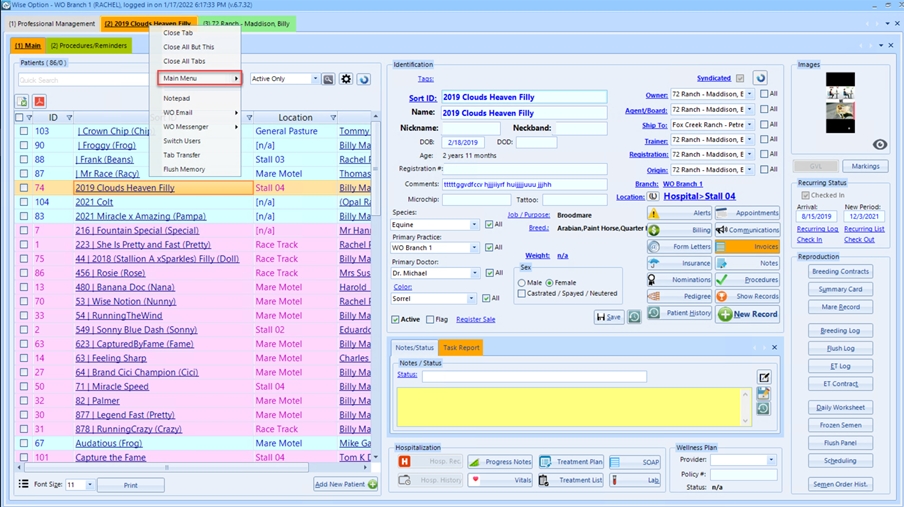
Task: Show images with the eye icon
Action: click(x=880, y=145)
